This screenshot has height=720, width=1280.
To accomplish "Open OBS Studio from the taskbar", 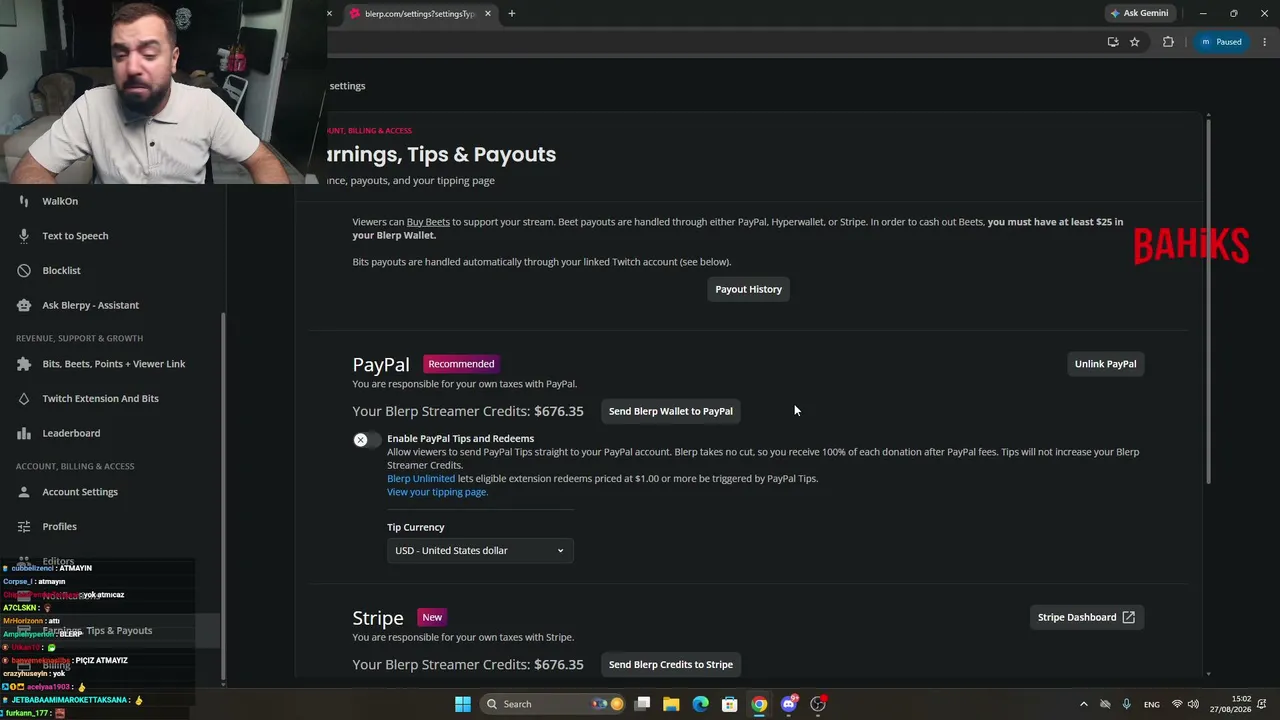I will [818, 704].
